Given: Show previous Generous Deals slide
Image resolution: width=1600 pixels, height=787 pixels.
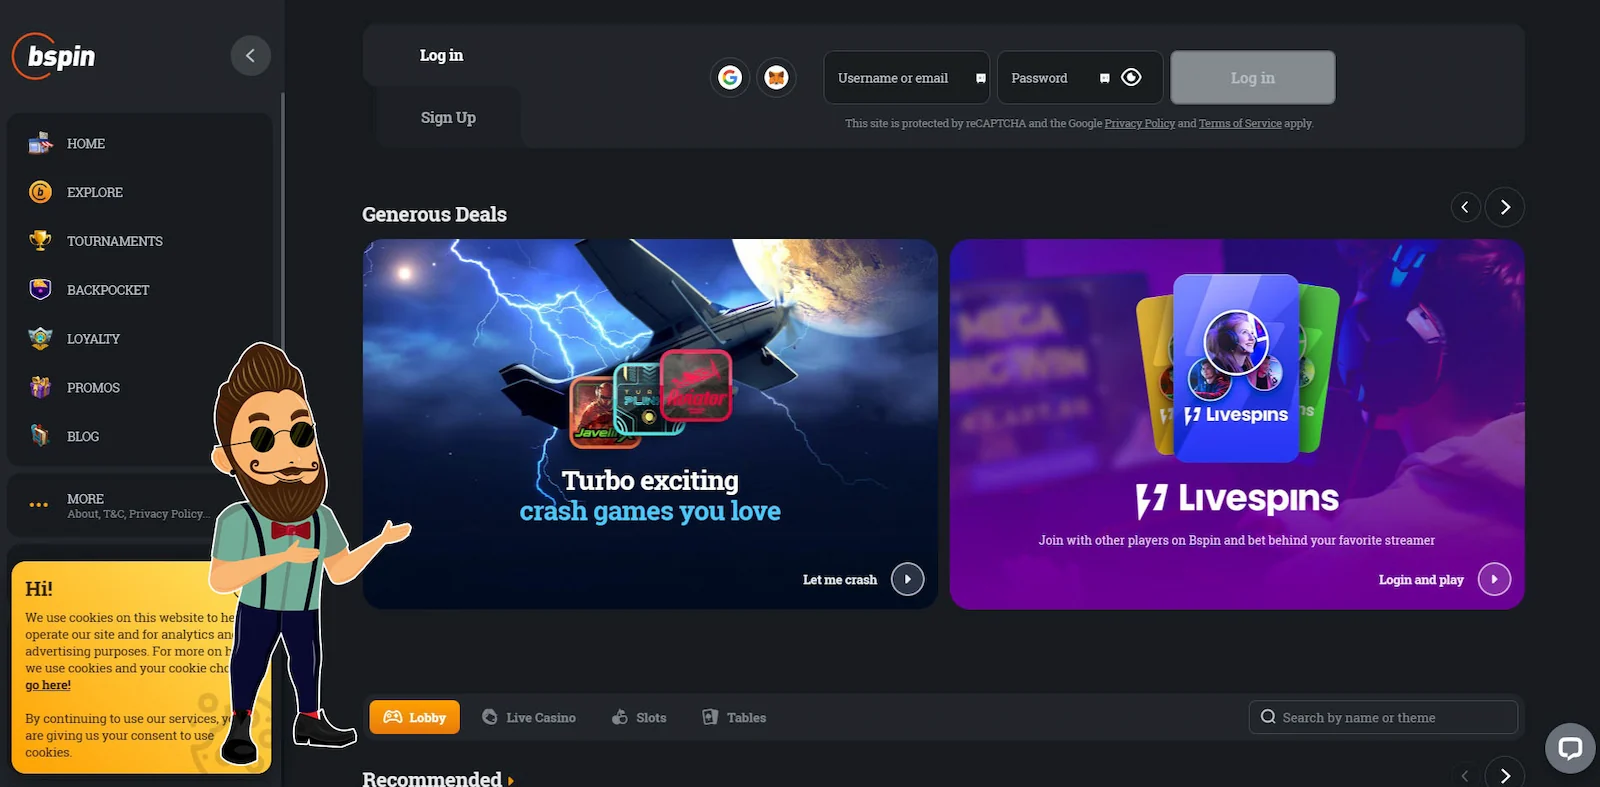Looking at the screenshot, I should tap(1465, 207).
